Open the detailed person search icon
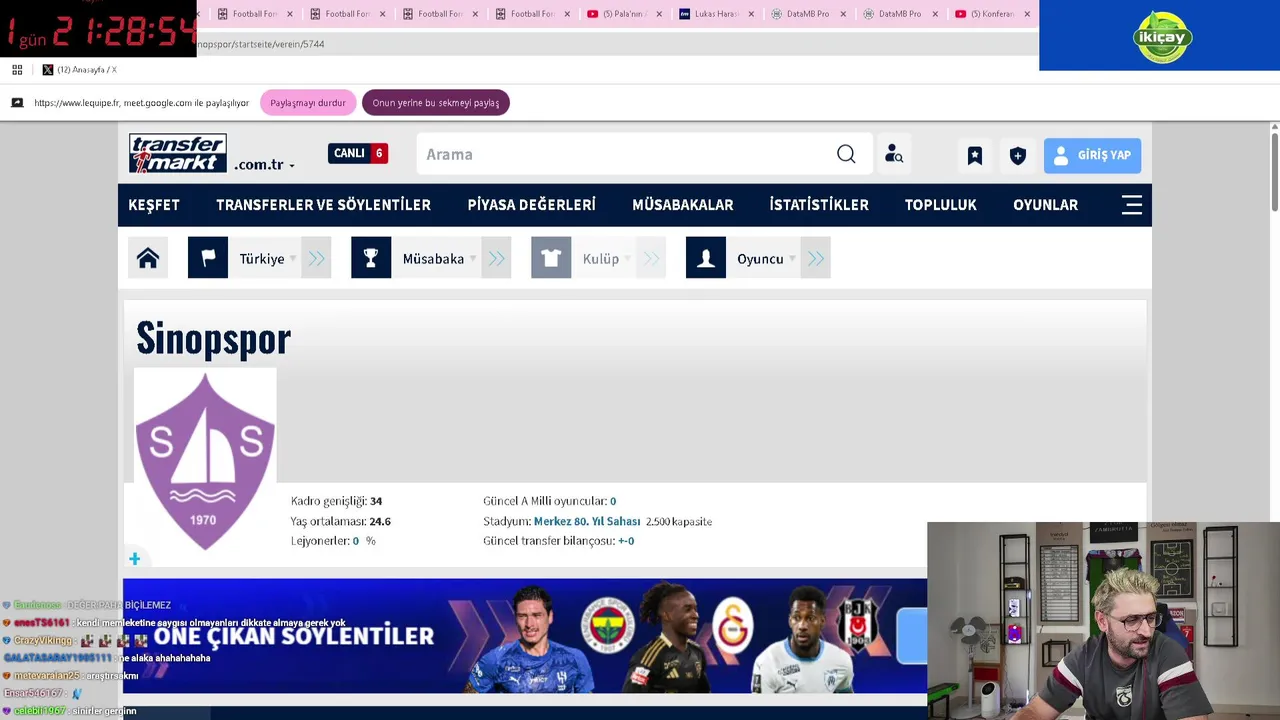Screen dimensions: 1280x720 894,154
